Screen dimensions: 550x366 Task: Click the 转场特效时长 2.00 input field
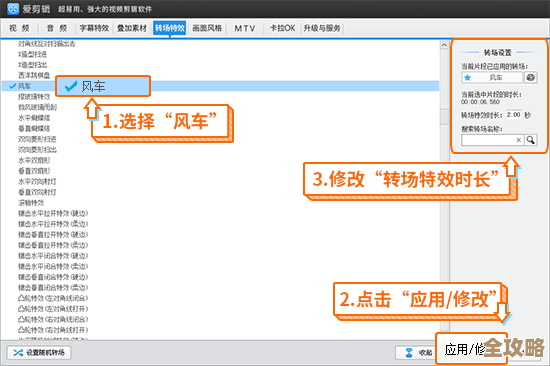pyautogui.click(x=514, y=115)
